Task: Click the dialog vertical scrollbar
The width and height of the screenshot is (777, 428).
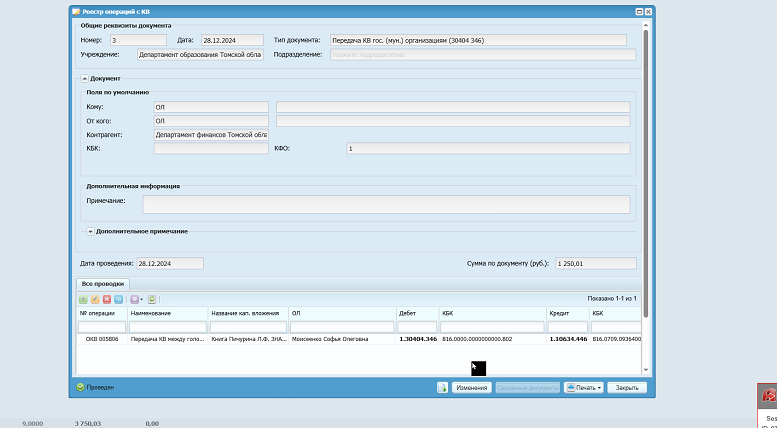Action: tap(646, 173)
